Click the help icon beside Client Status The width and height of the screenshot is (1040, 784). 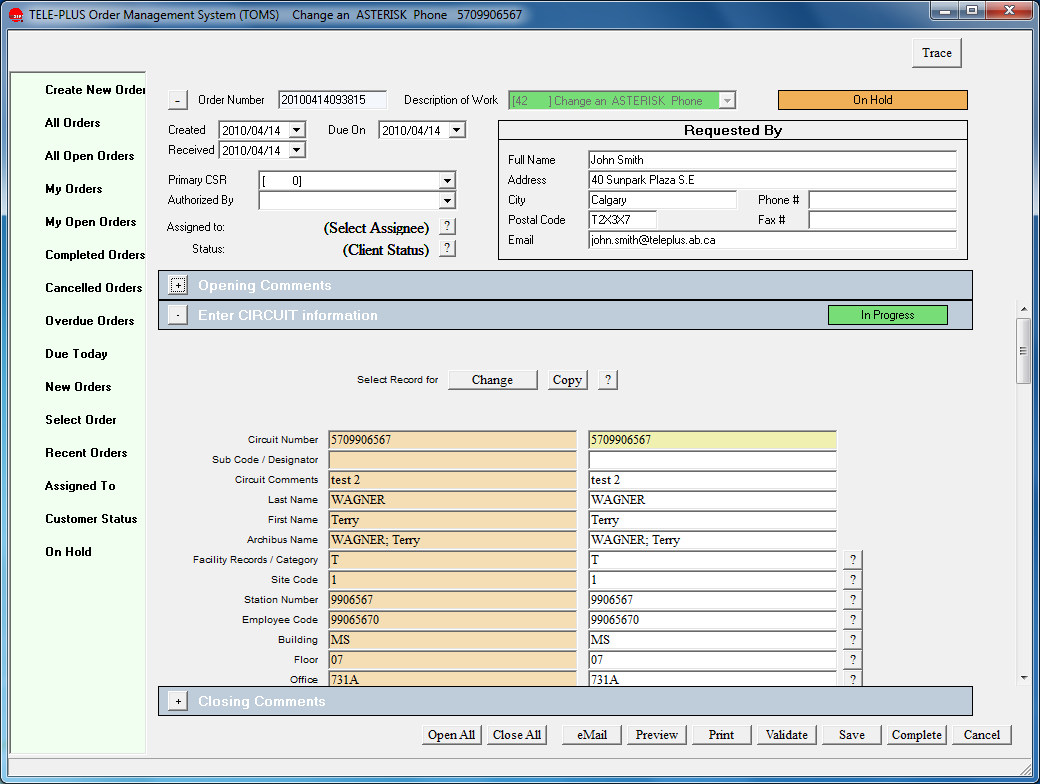(x=447, y=249)
